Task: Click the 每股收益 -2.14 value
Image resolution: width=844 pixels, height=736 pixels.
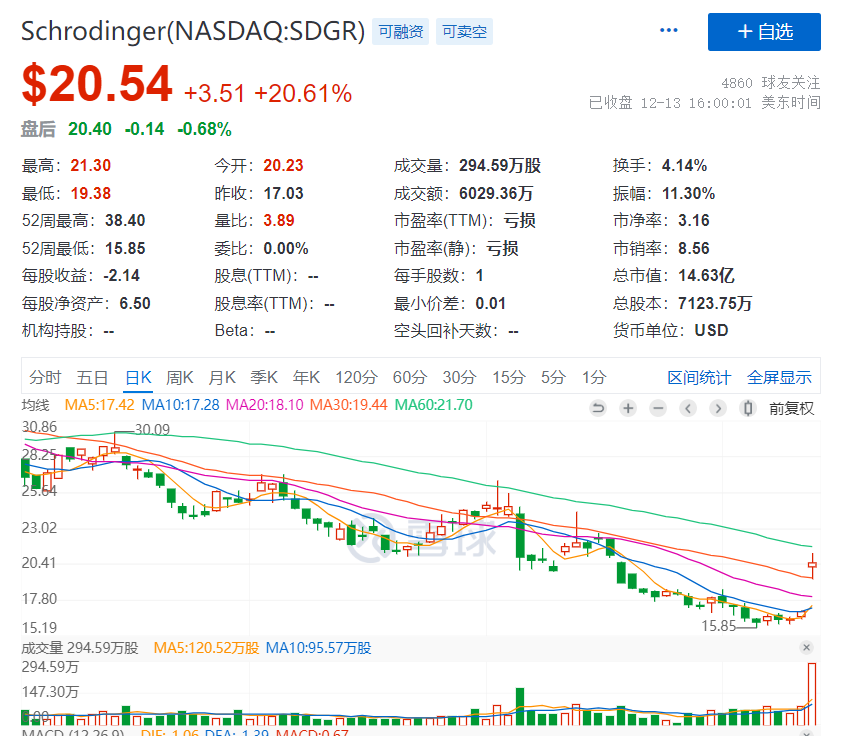Action: 121,276
